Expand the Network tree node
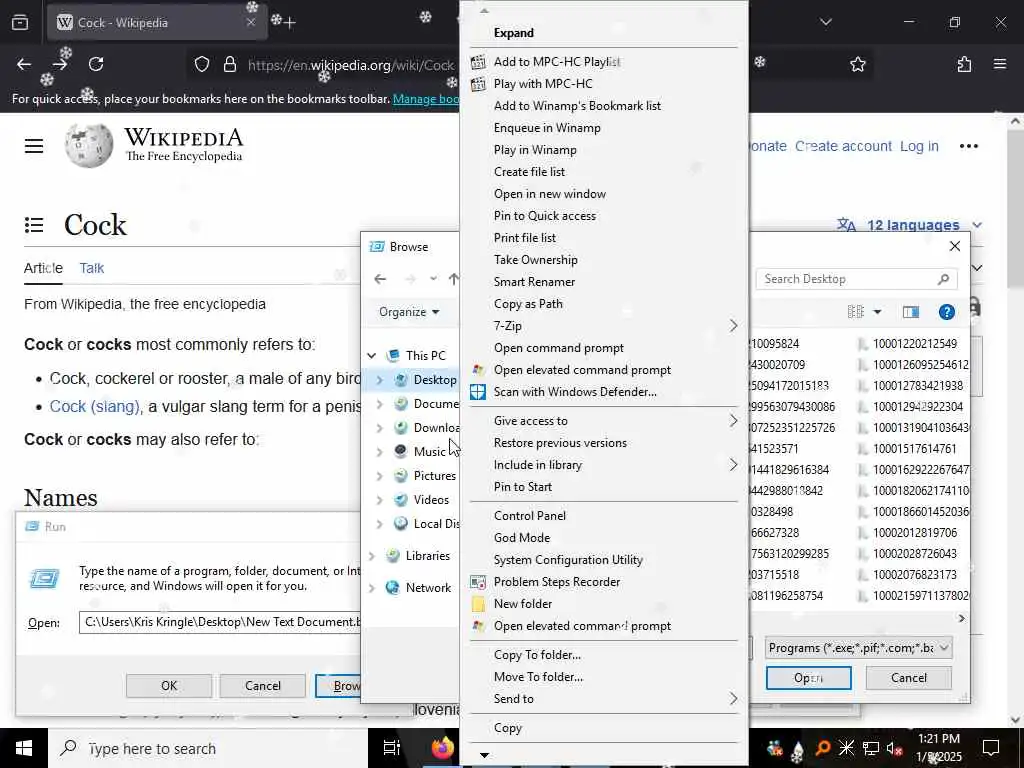 tap(372, 588)
